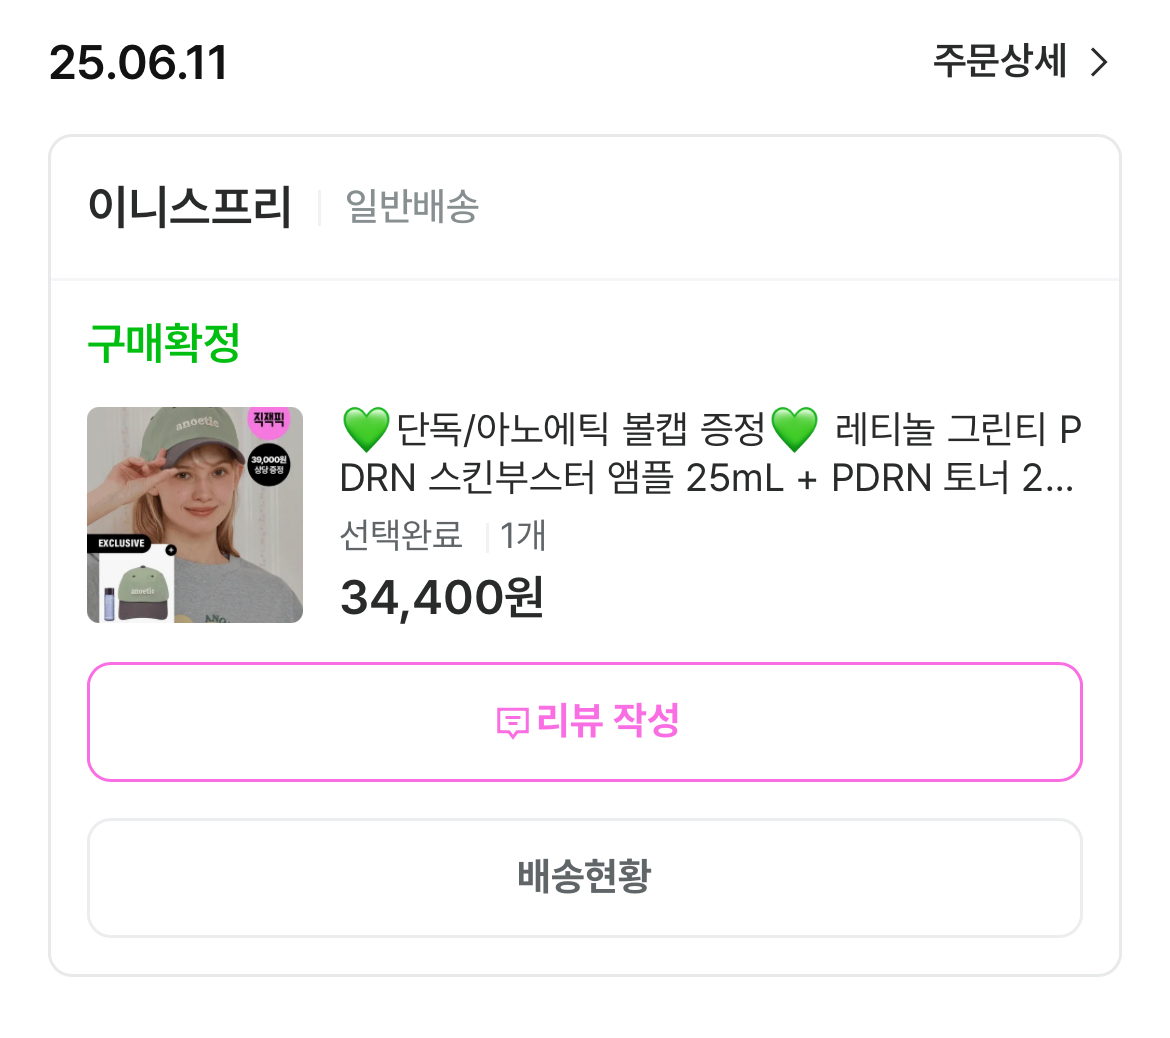Select the inset cap and bottle image
This screenshot has height=1038, width=1170.
[136, 588]
